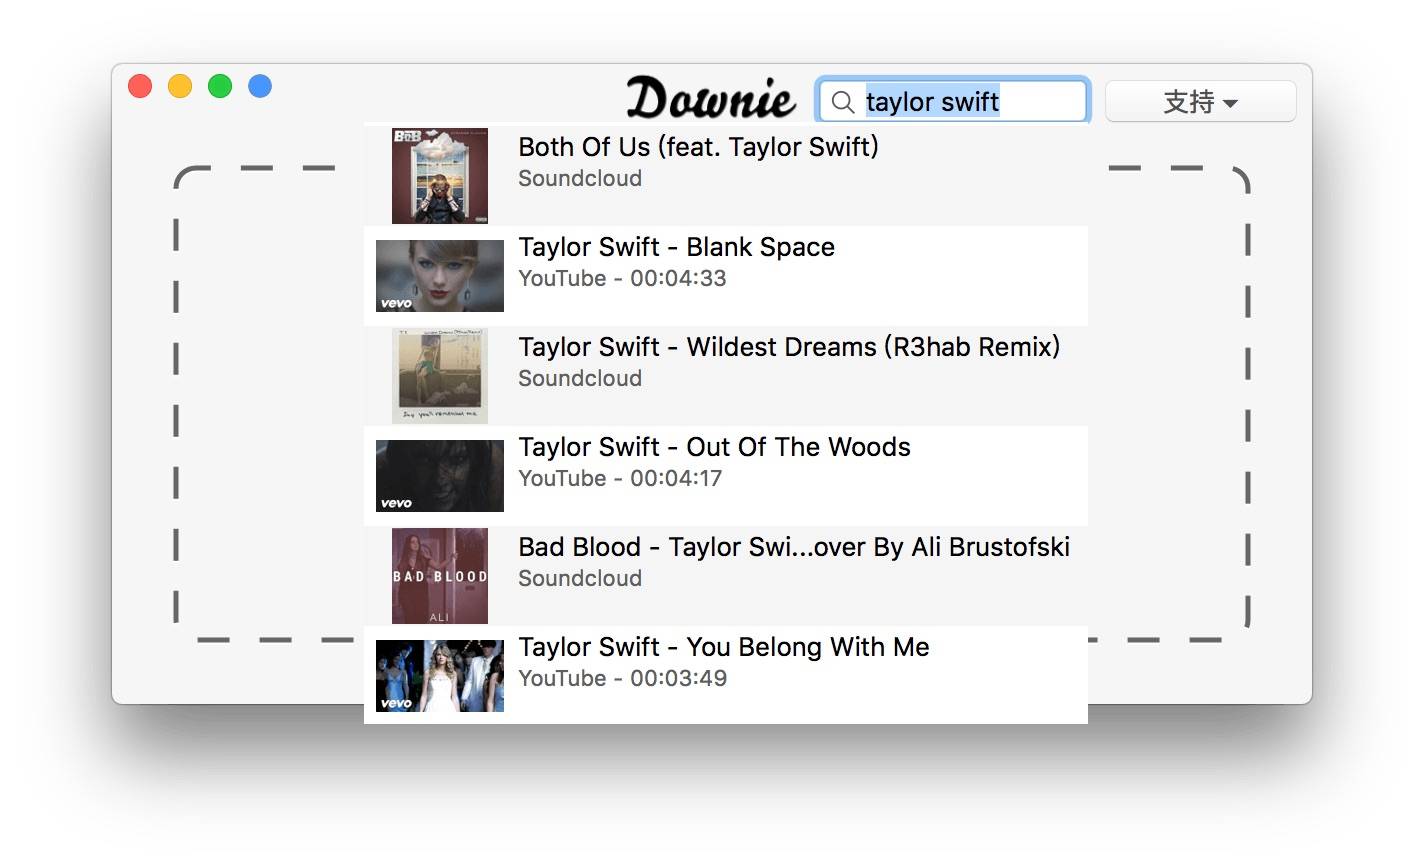The height and width of the screenshot is (864, 1424).
Task: Click "Taylor Swift - Out Of The Woods" title
Action: click(714, 447)
